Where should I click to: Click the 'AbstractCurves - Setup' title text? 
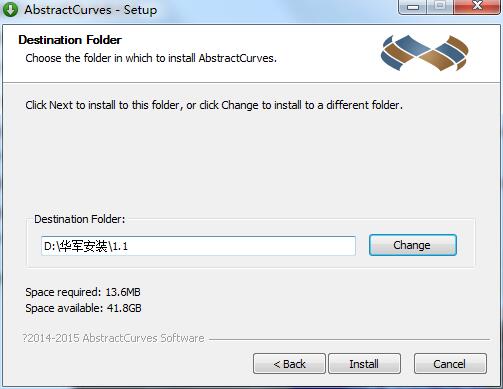click(x=91, y=10)
